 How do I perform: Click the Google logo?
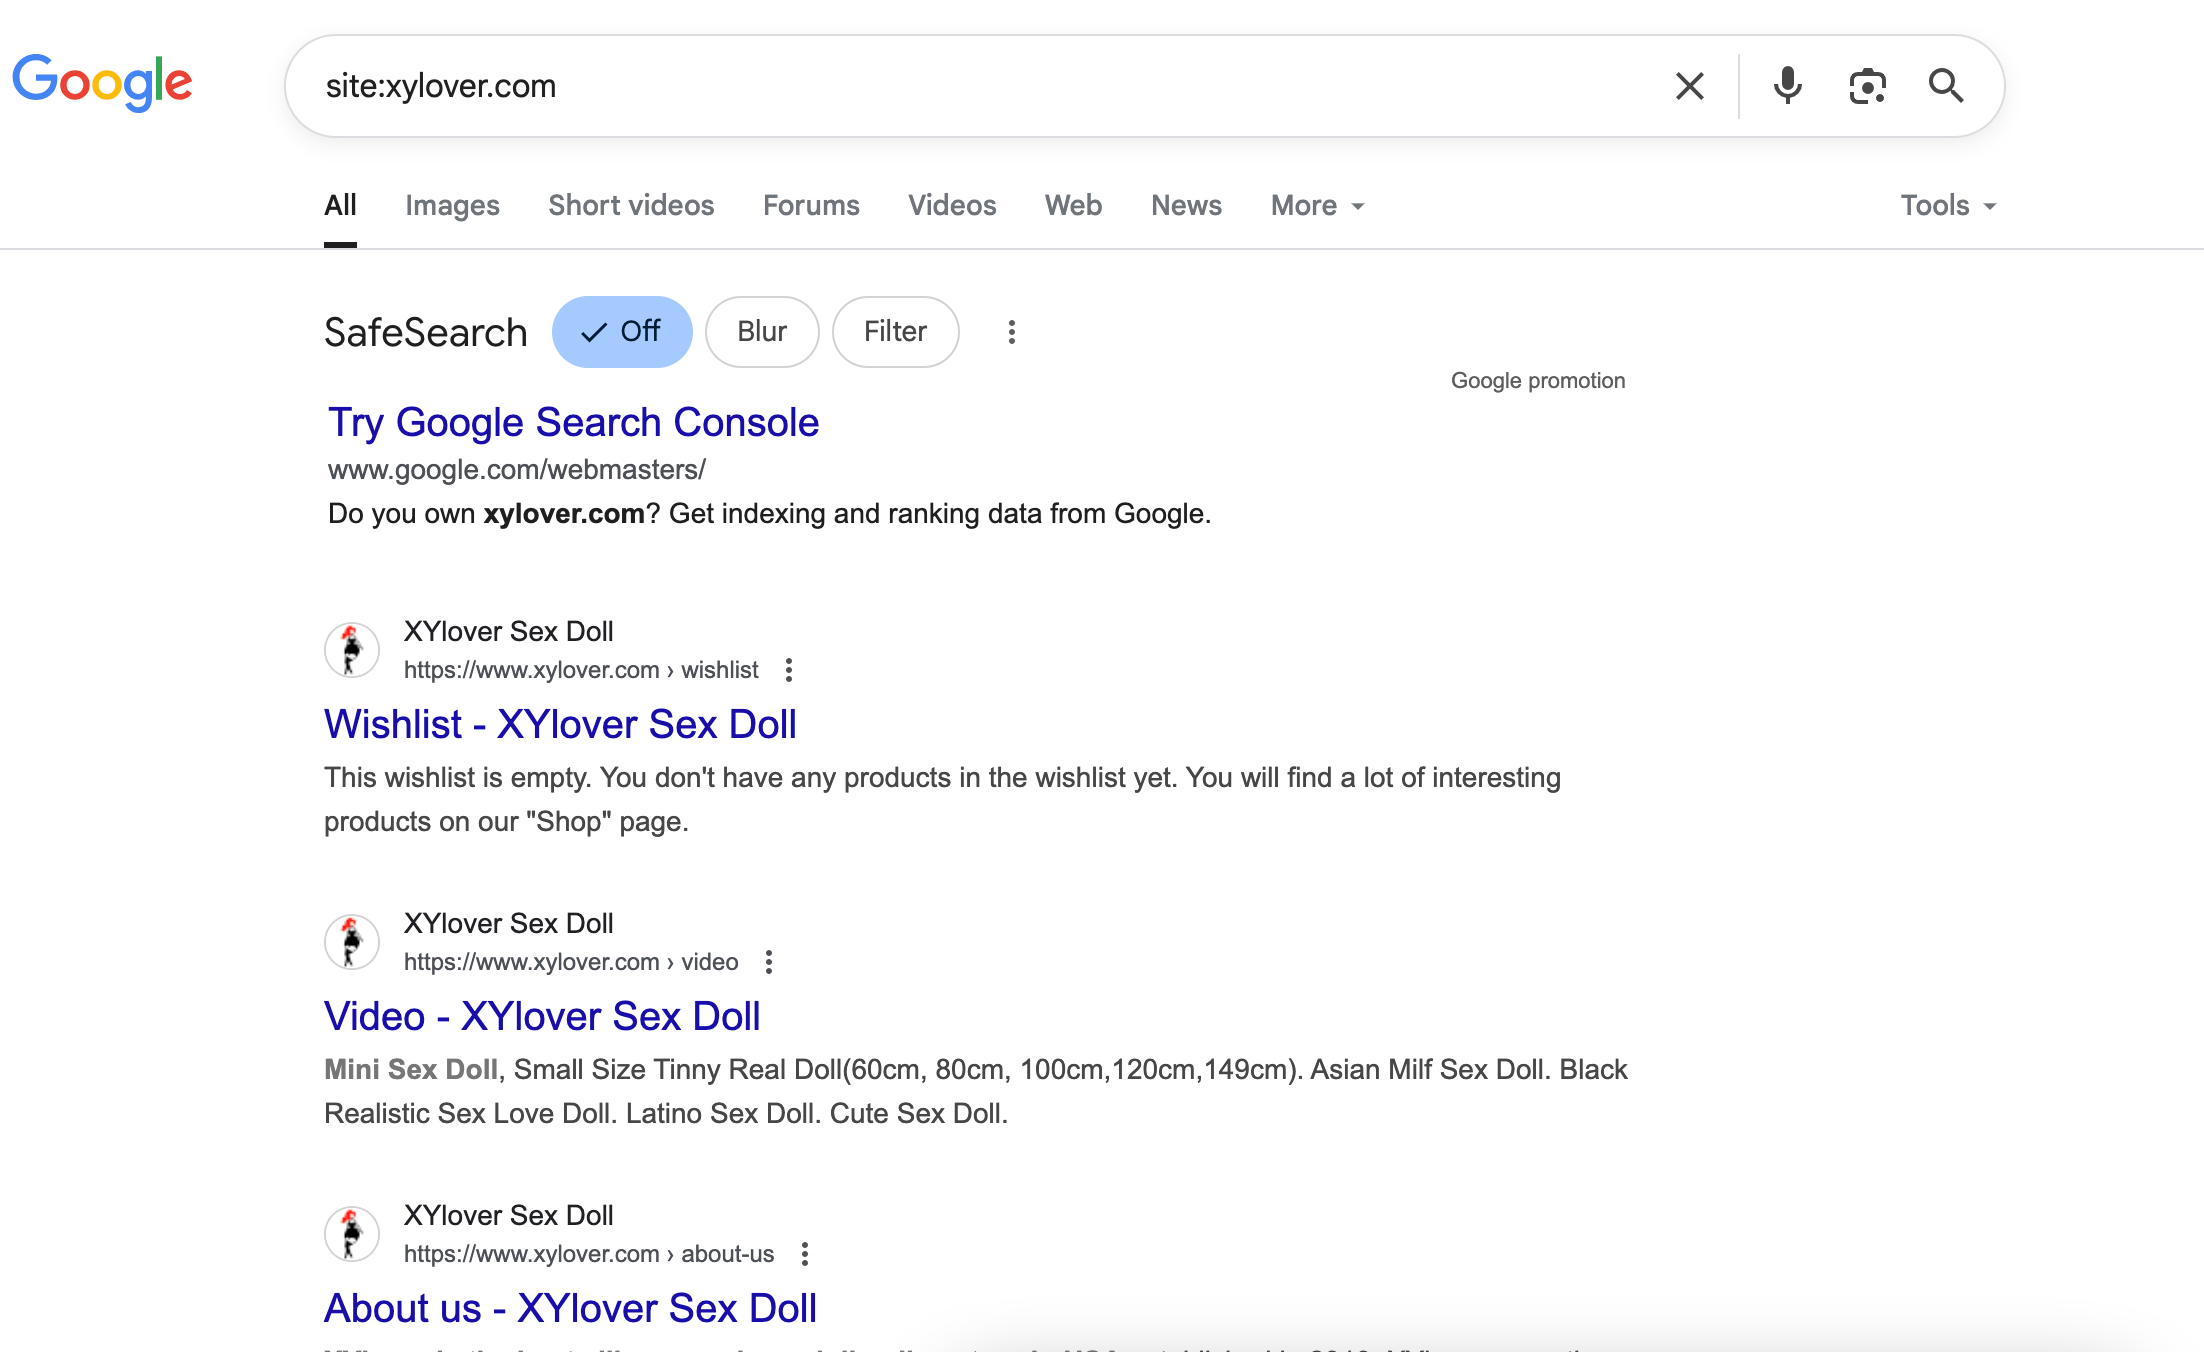tap(102, 82)
